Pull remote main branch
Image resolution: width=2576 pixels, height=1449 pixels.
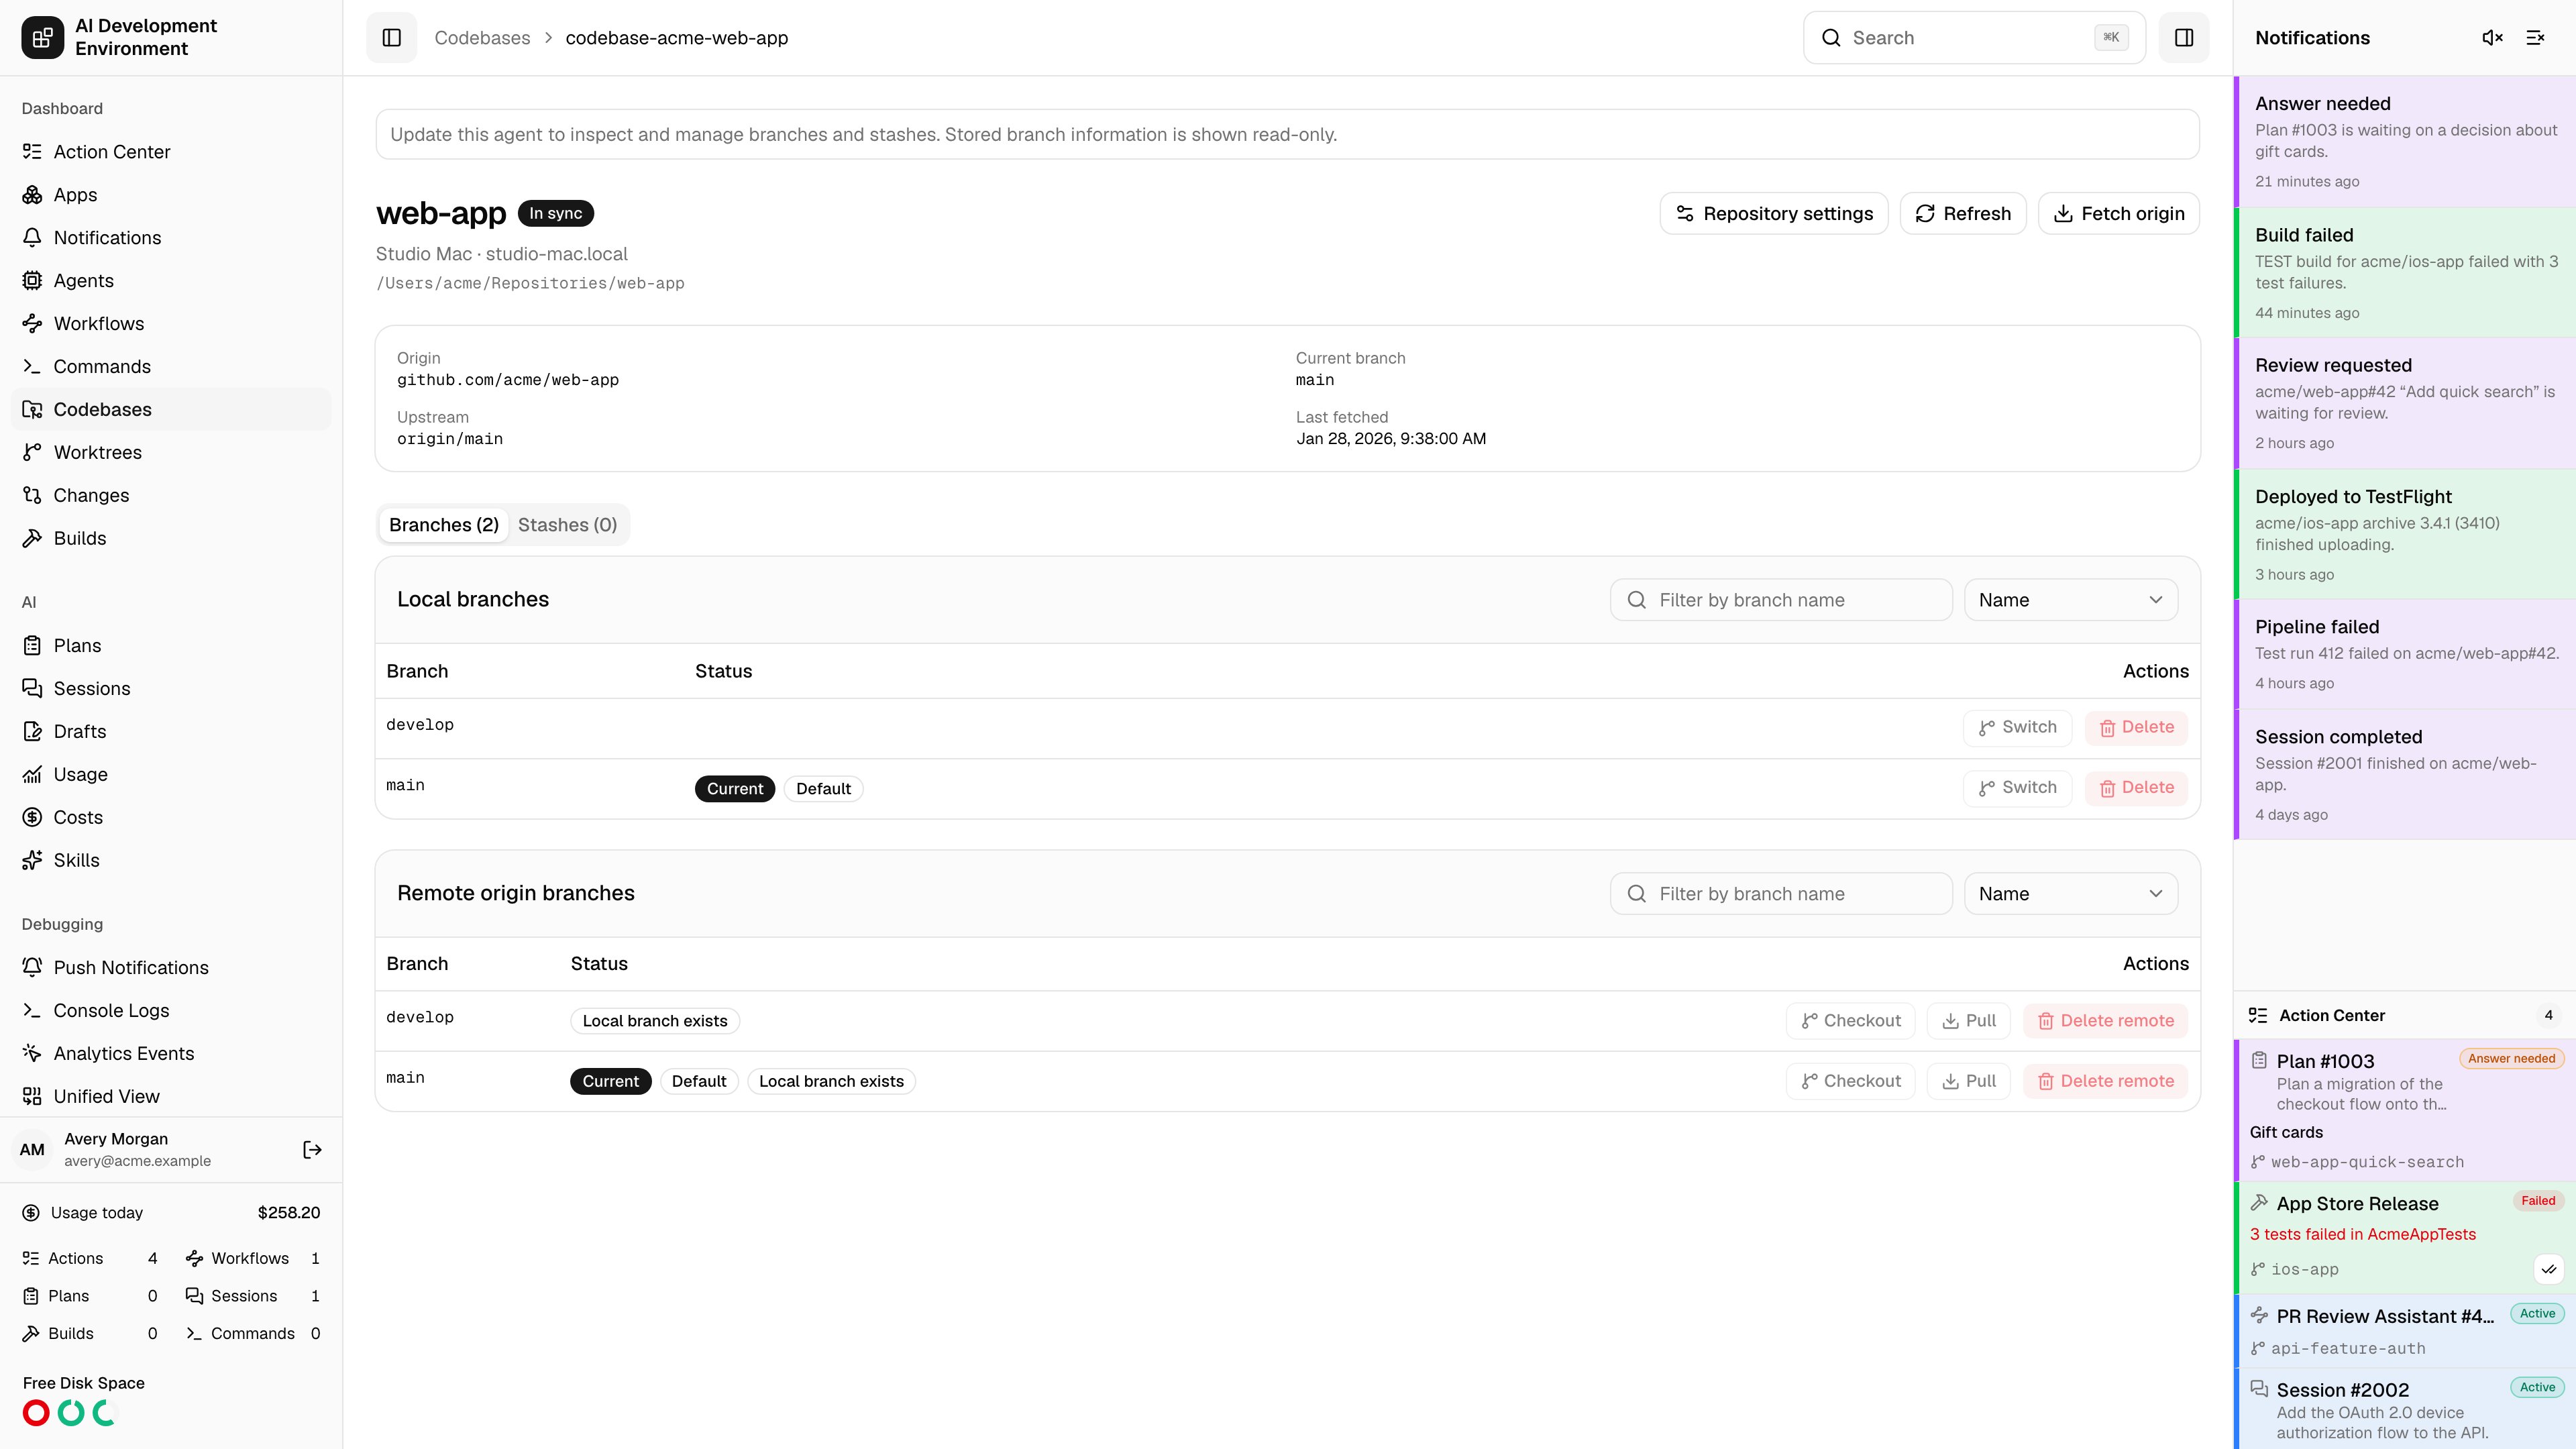[1968, 1081]
